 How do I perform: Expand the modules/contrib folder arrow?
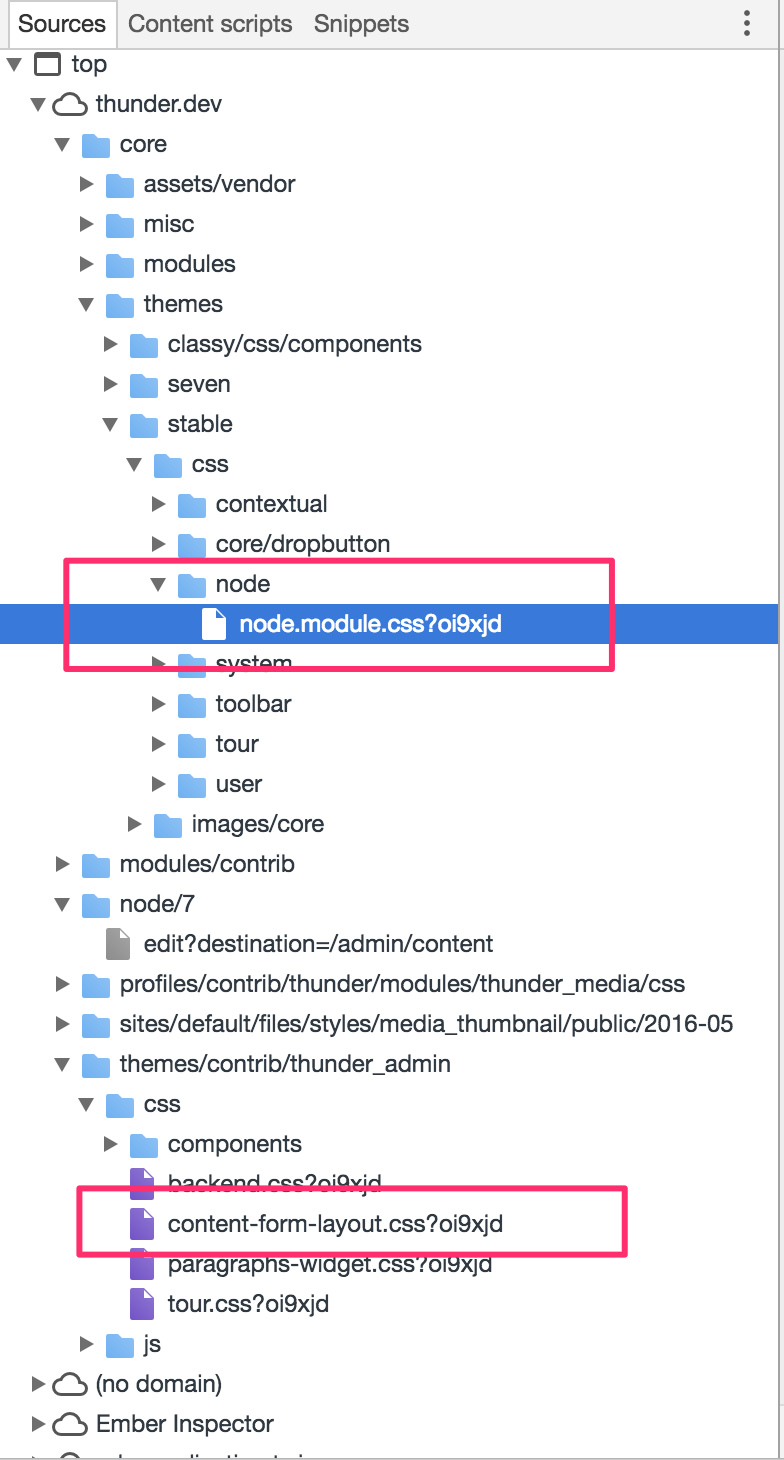coord(63,864)
